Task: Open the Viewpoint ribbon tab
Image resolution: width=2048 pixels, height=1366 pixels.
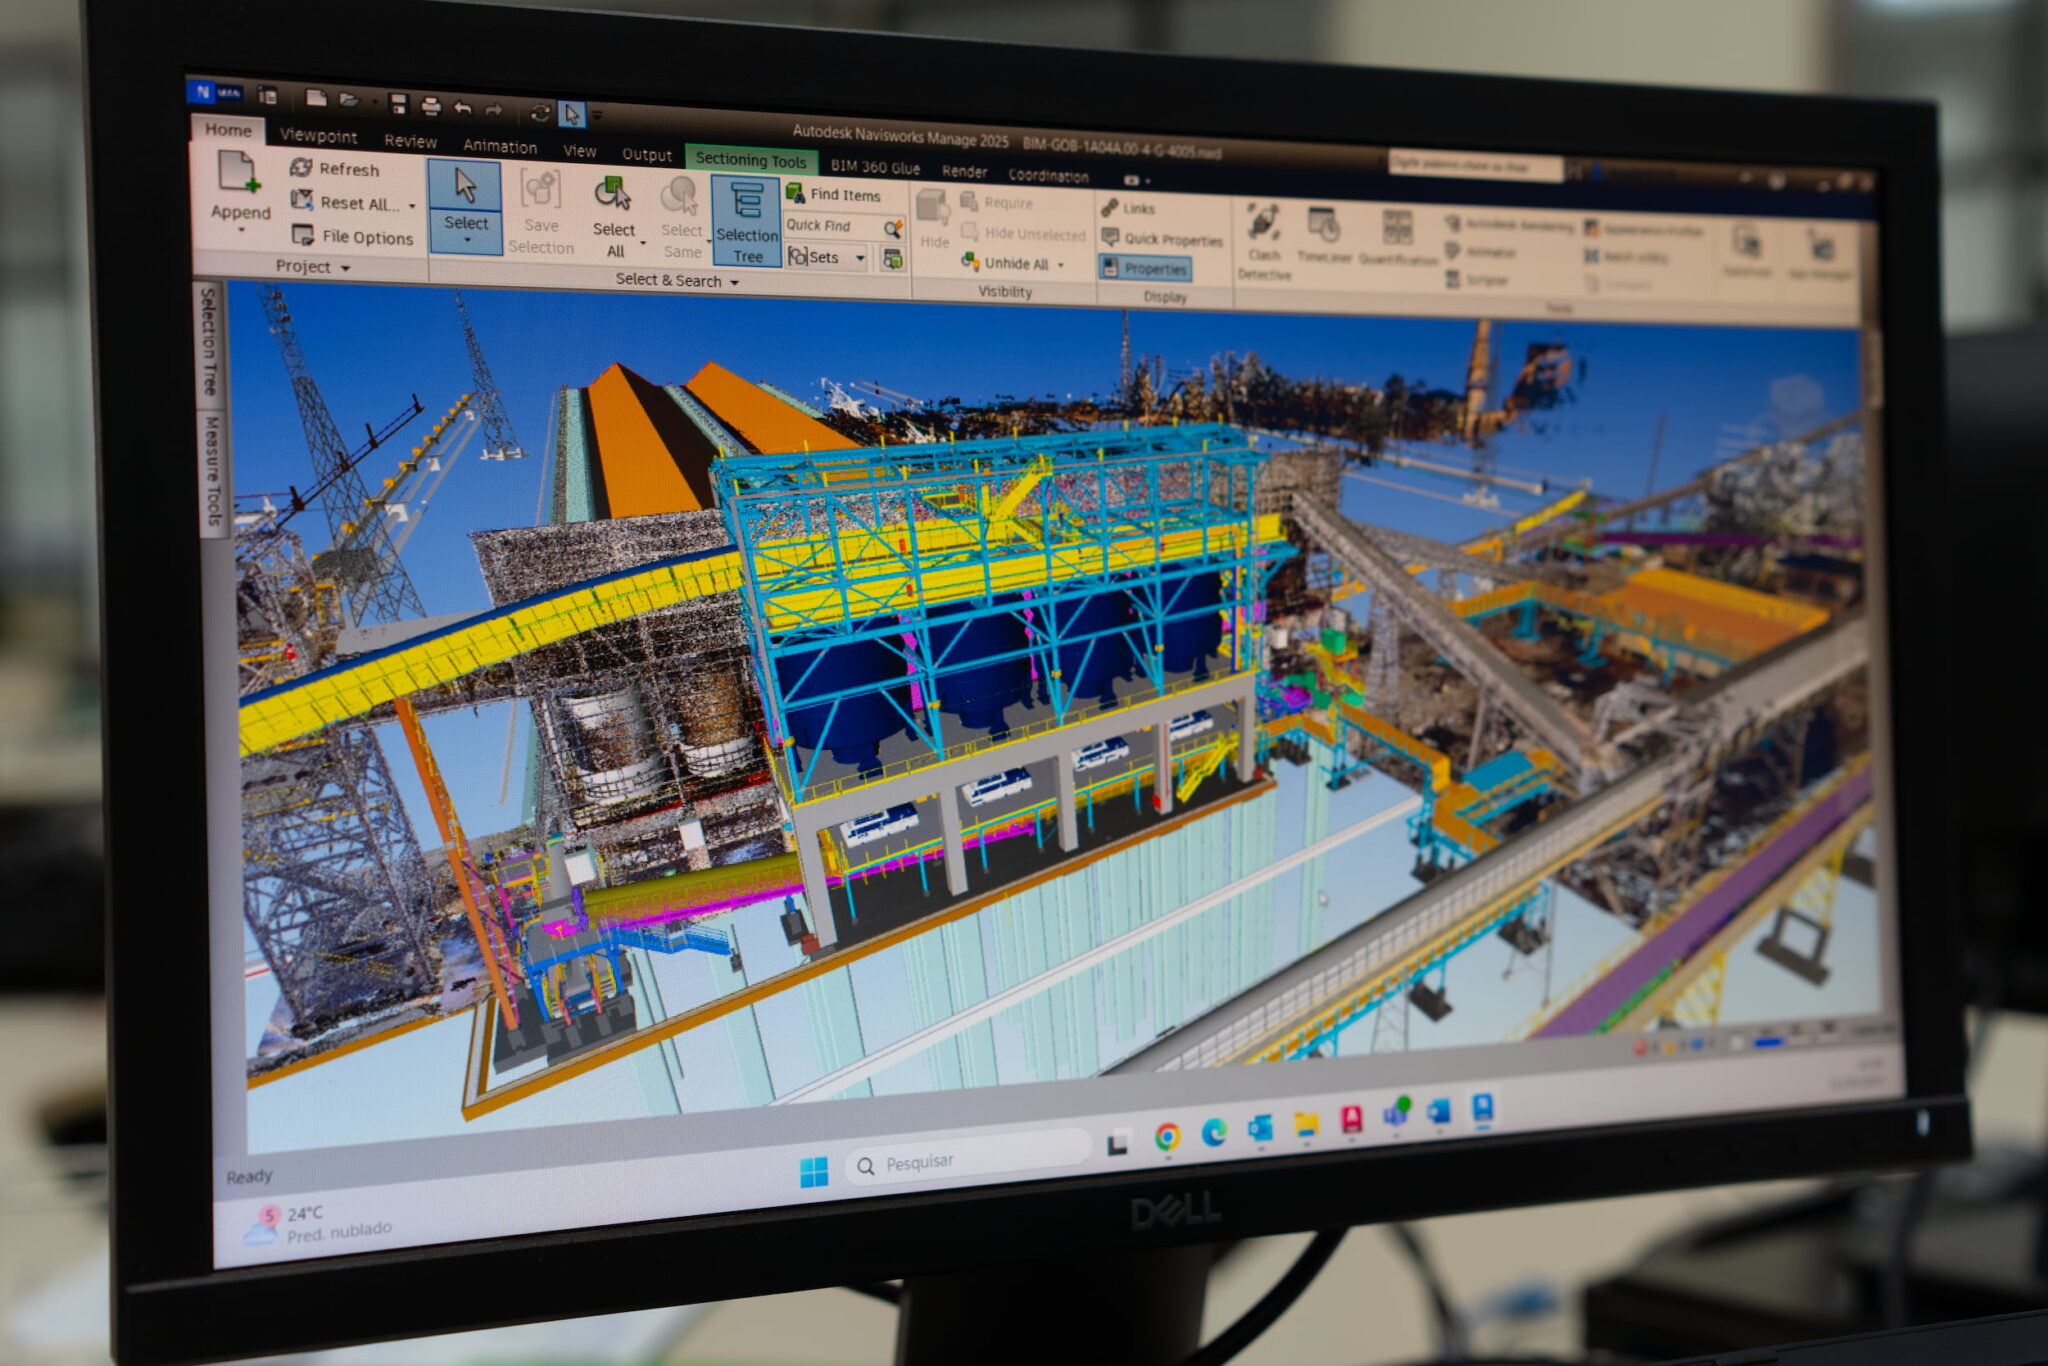Action: pyautogui.click(x=318, y=135)
